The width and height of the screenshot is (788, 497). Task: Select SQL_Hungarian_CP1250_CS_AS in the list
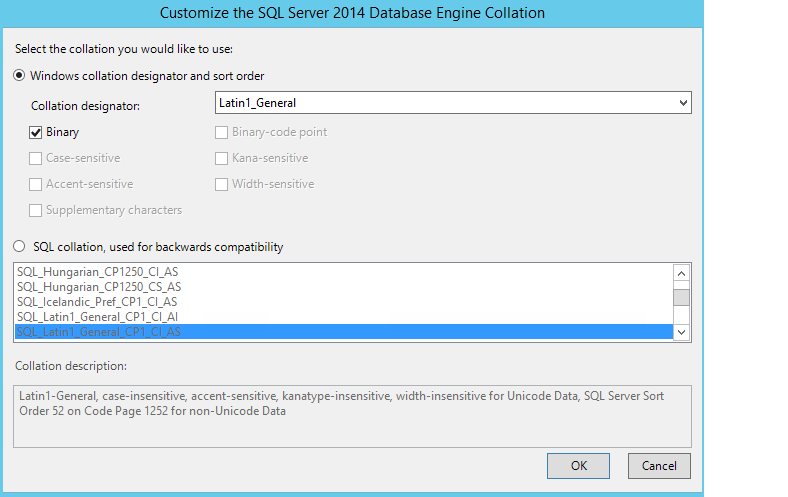pyautogui.click(x=344, y=287)
